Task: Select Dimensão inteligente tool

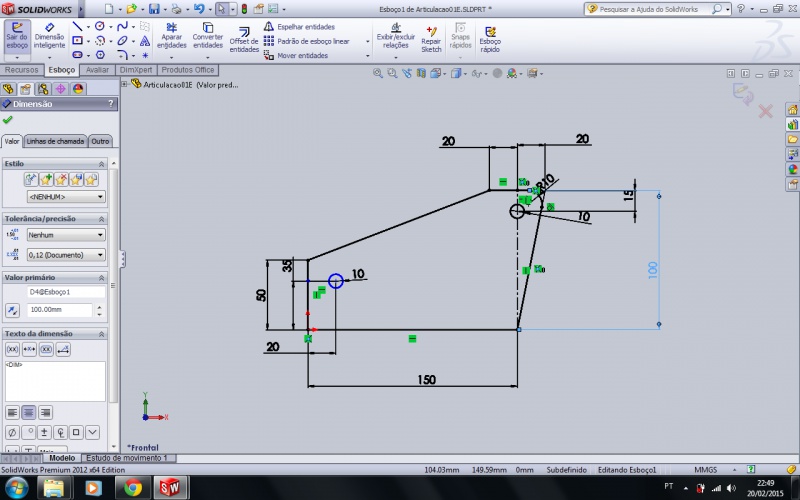Action: [49, 36]
